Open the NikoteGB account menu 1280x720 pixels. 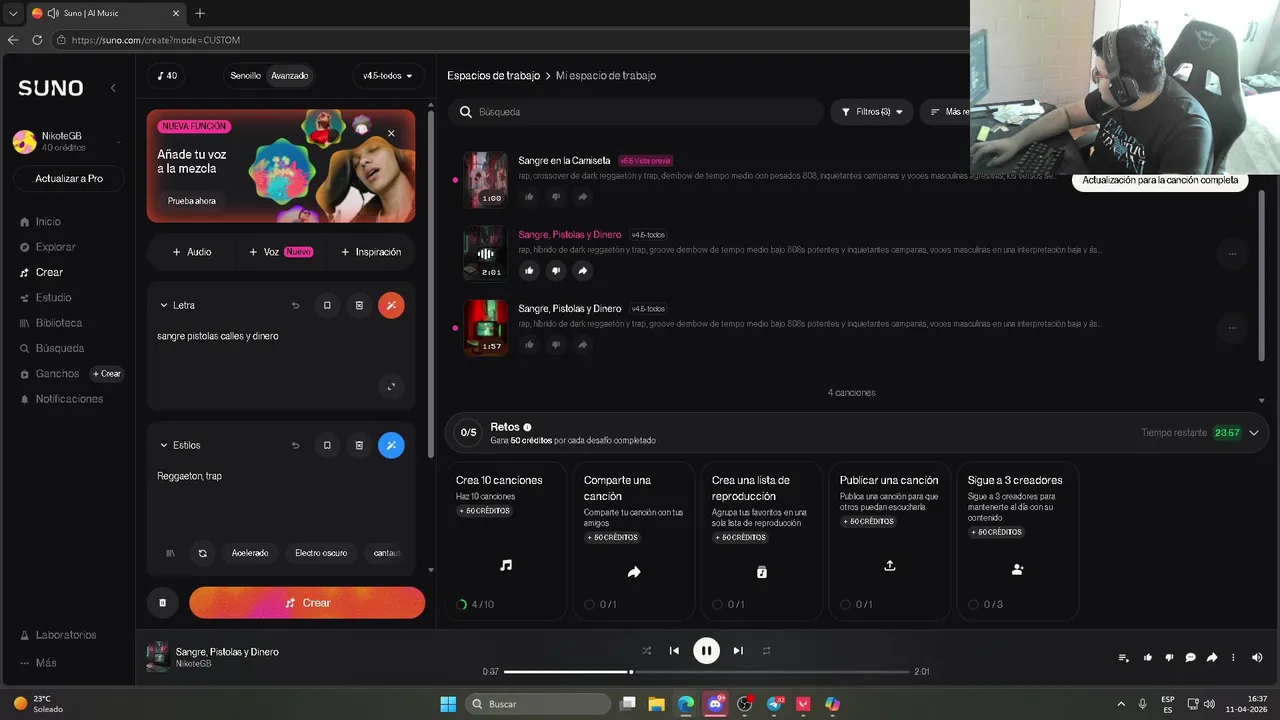pos(66,141)
